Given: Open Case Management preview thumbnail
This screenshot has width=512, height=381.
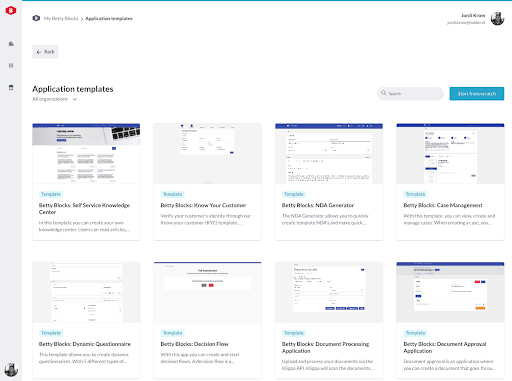Looking at the screenshot, I should [450, 153].
